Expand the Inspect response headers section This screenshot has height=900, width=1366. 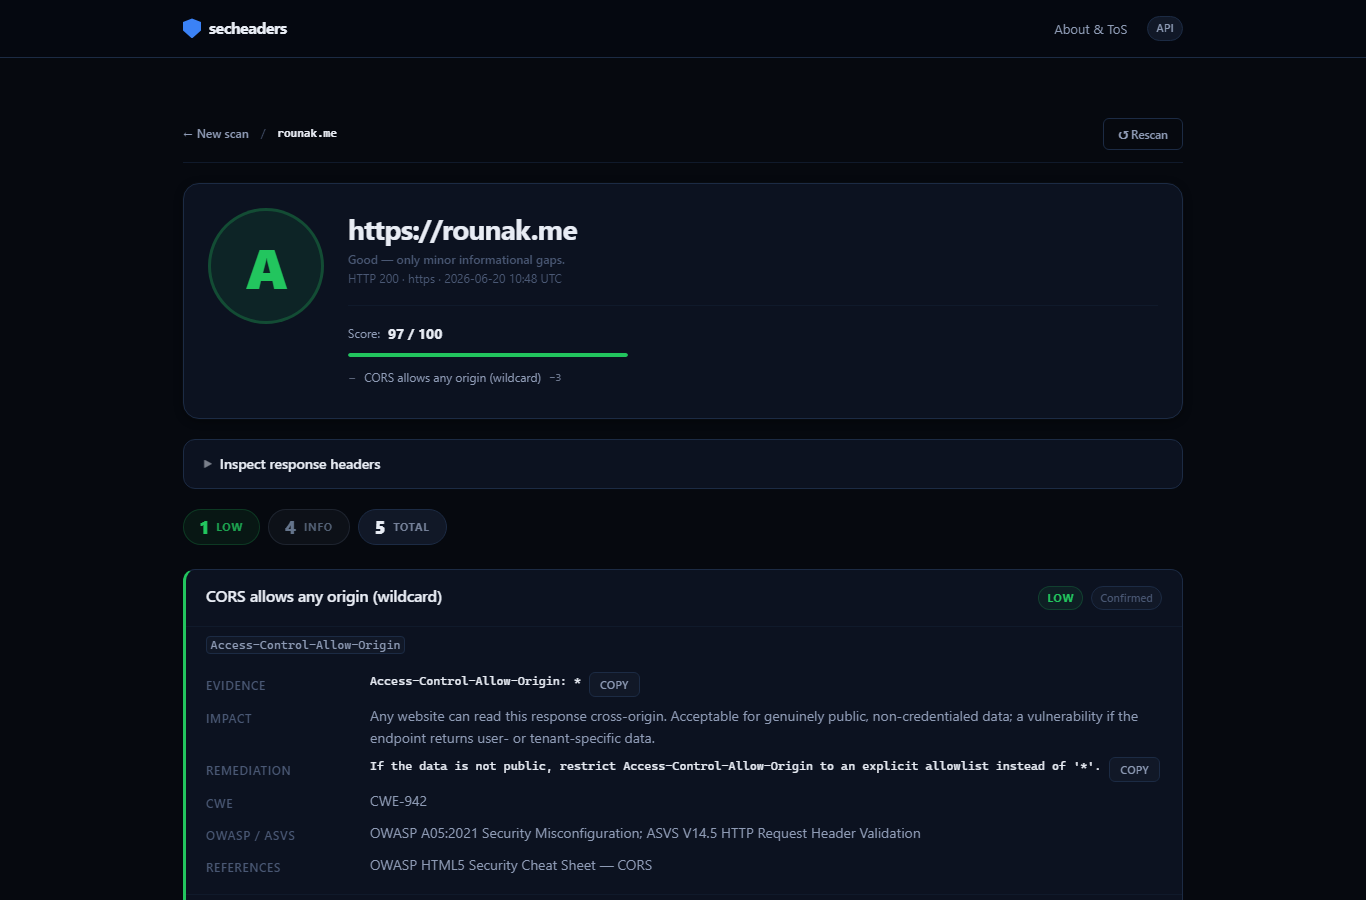click(683, 464)
